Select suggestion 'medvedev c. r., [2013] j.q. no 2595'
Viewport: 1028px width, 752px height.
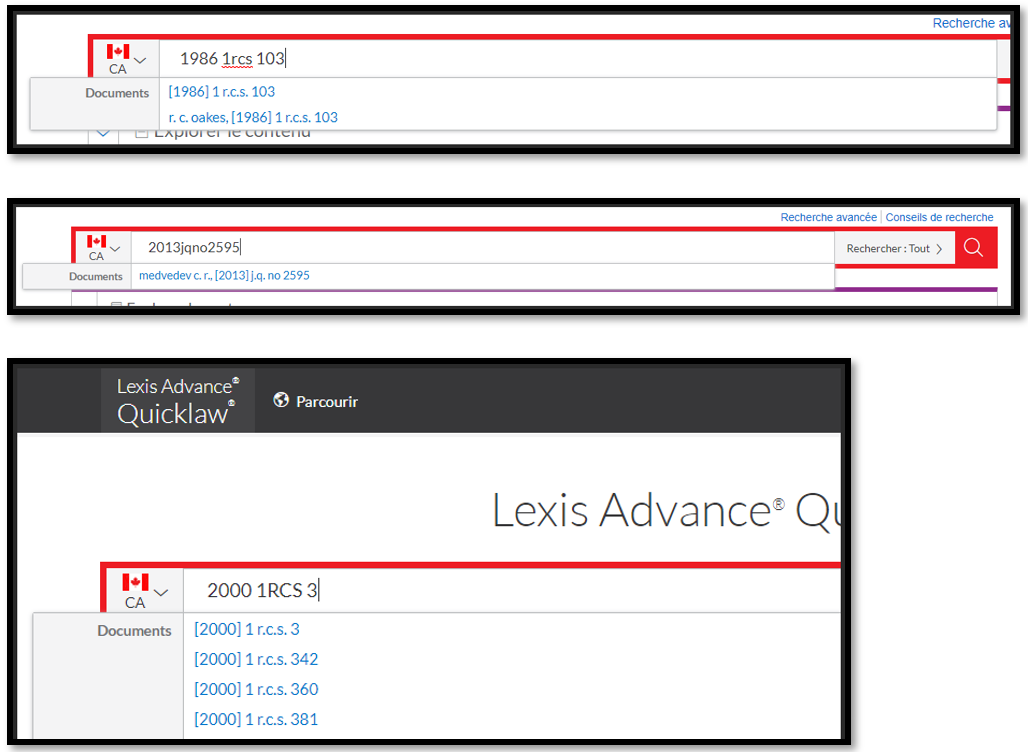tap(224, 275)
